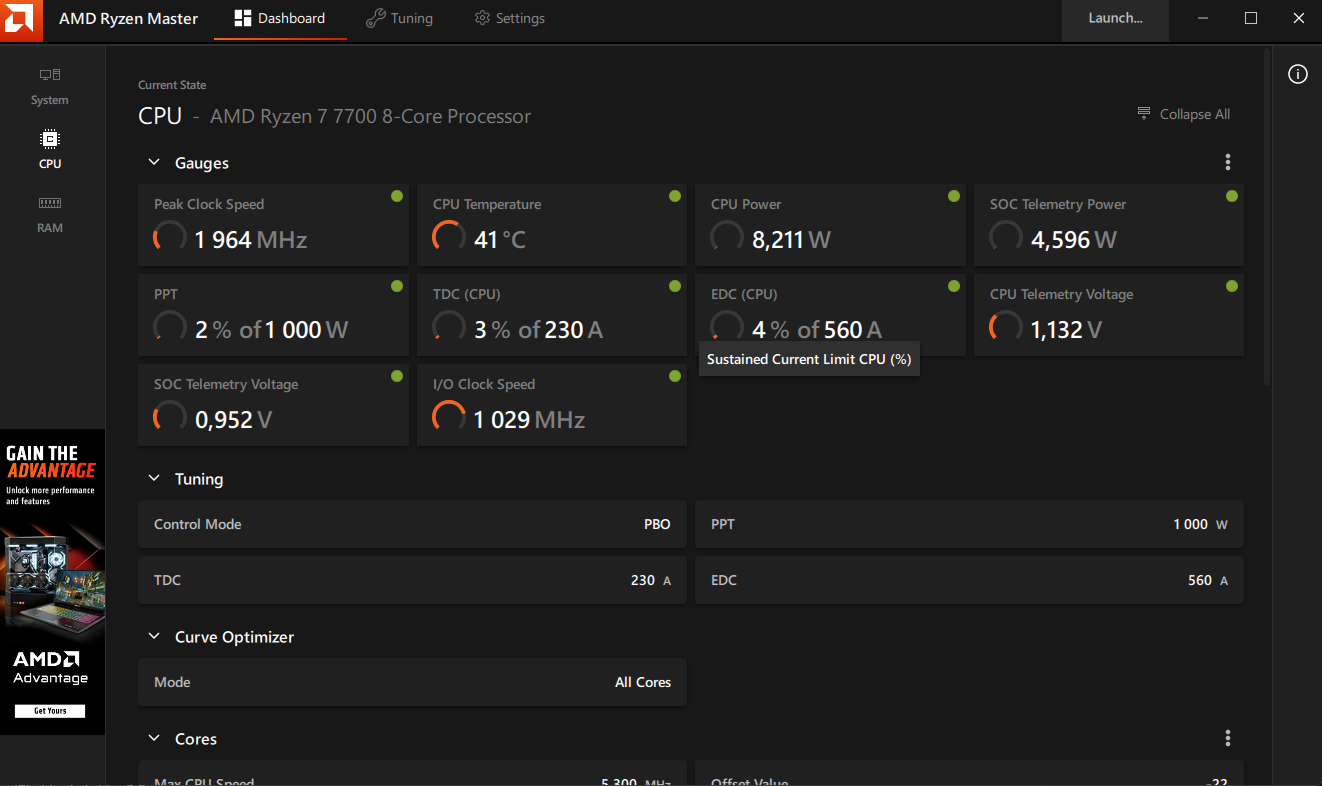Click the AMD Ryzen 7 7700 8-Core Processor text
Image resolution: width=1322 pixels, height=786 pixels.
click(x=370, y=117)
